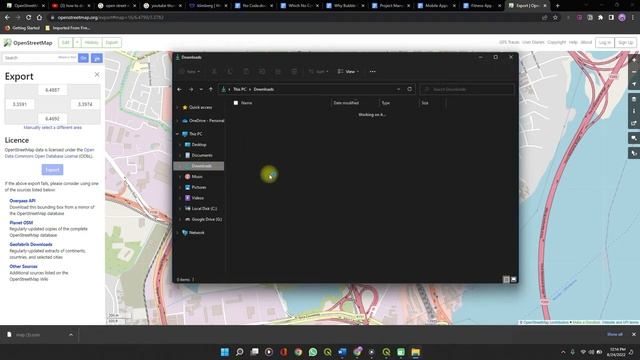Open Windows Start menu
The image size is (640, 360).
pos(225,352)
